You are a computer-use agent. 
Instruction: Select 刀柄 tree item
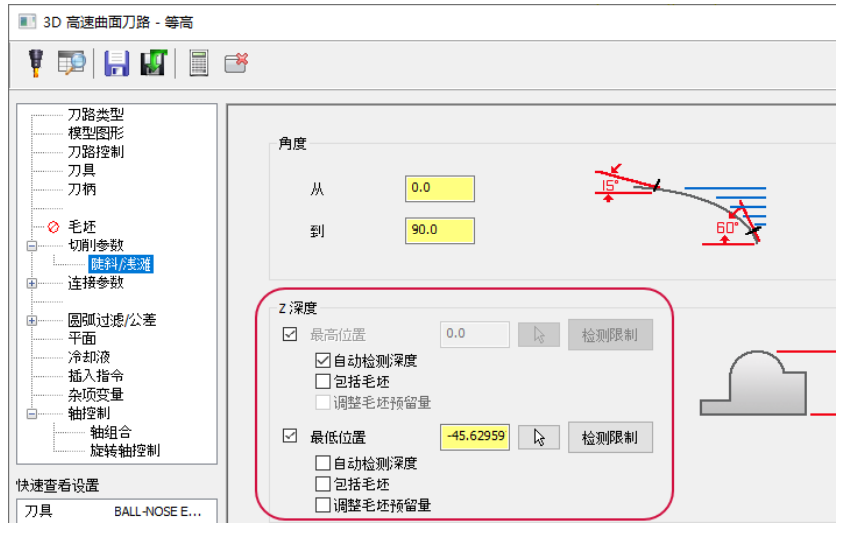click(82, 189)
